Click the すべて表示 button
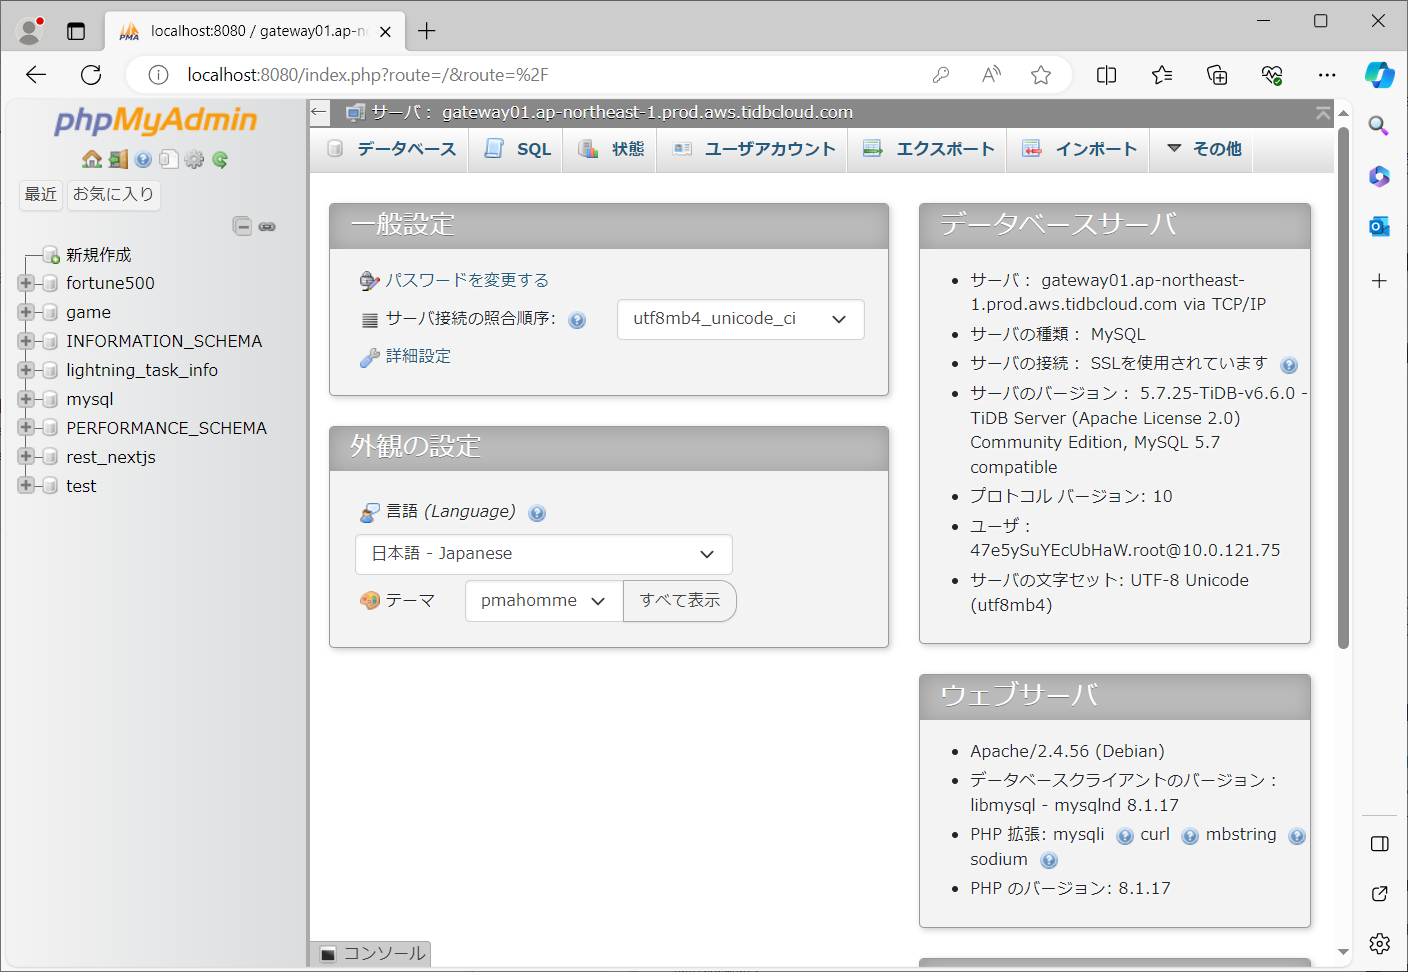 click(x=680, y=601)
